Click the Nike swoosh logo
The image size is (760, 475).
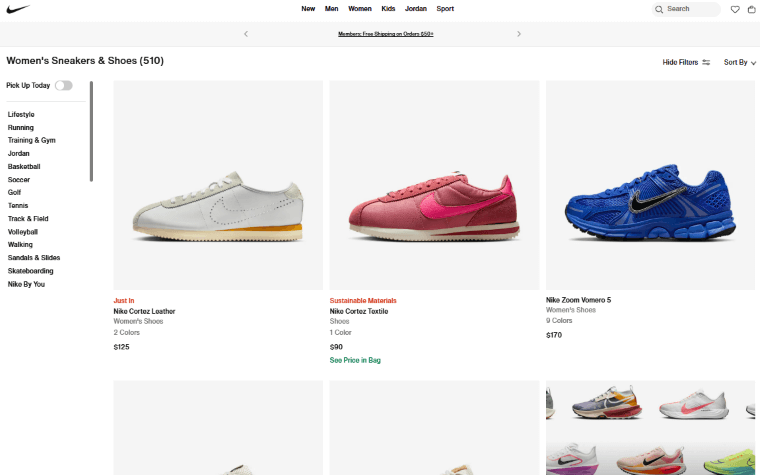tap(18, 9)
